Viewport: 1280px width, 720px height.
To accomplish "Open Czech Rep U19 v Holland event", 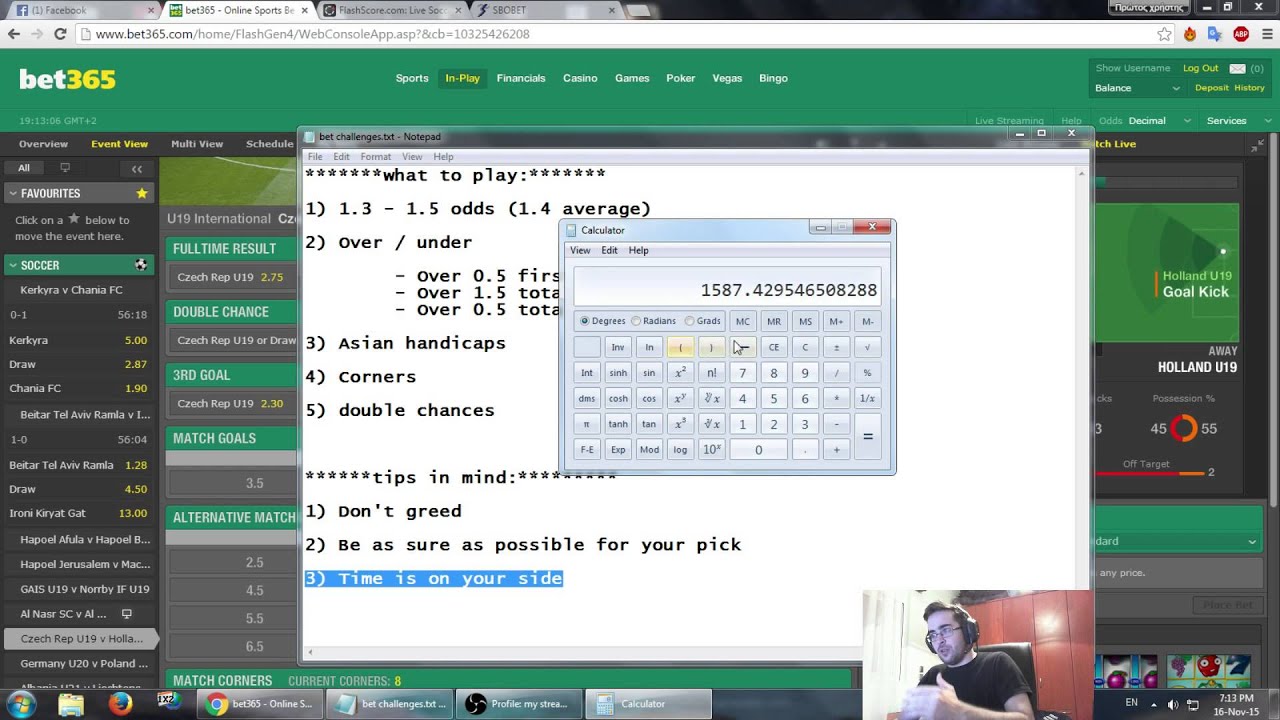I will pos(80,638).
